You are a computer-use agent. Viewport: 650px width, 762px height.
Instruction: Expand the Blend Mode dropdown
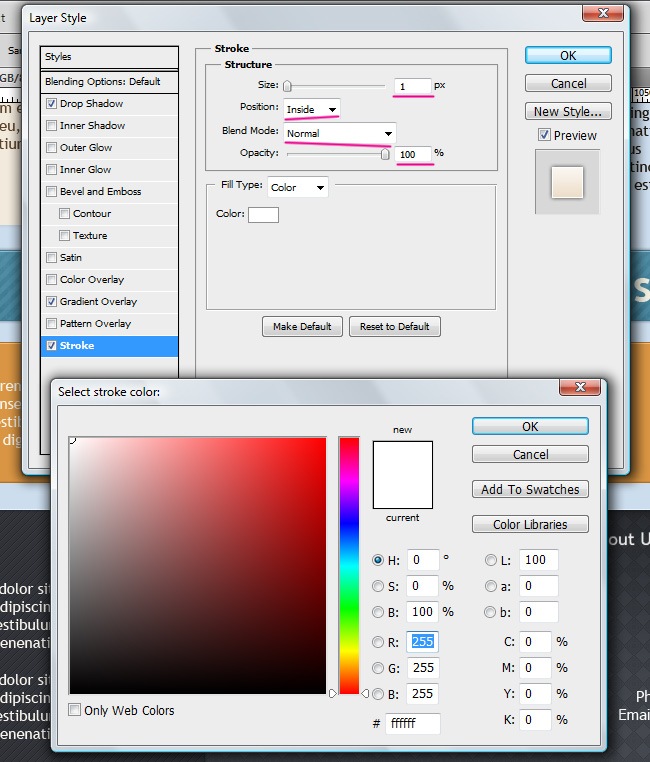pyautogui.click(x=340, y=133)
